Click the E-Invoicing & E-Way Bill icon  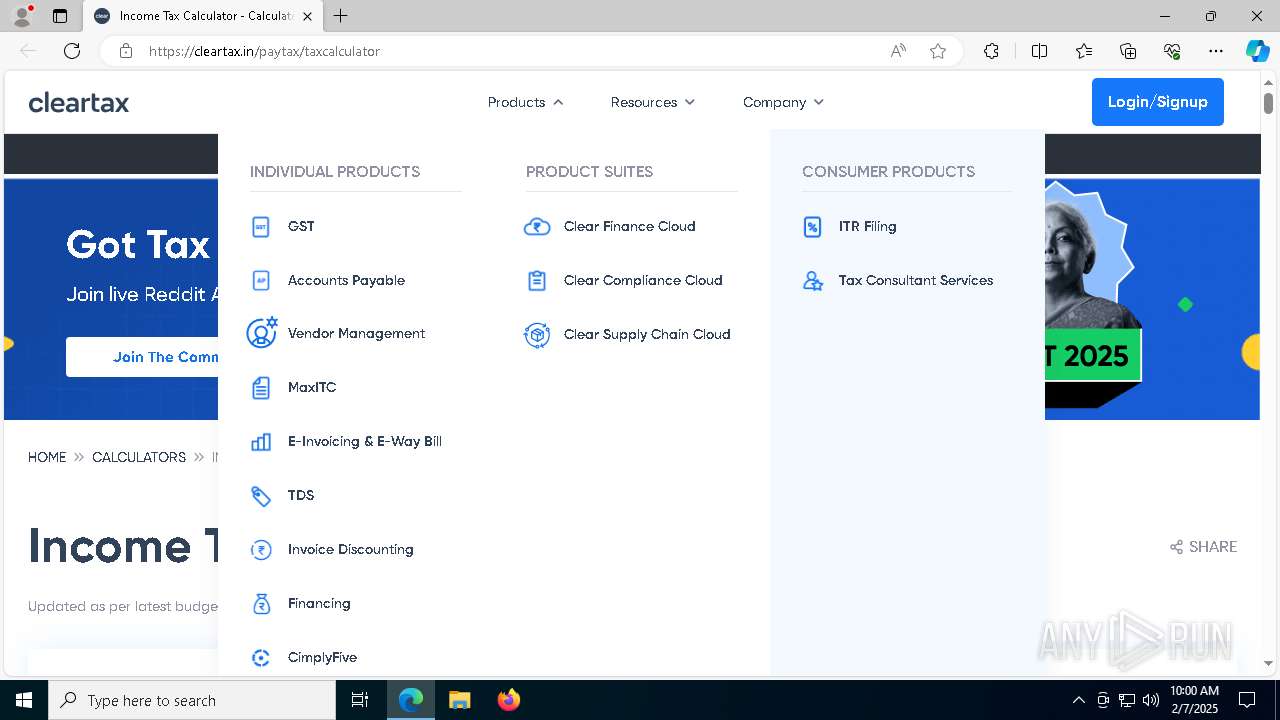[x=261, y=442]
